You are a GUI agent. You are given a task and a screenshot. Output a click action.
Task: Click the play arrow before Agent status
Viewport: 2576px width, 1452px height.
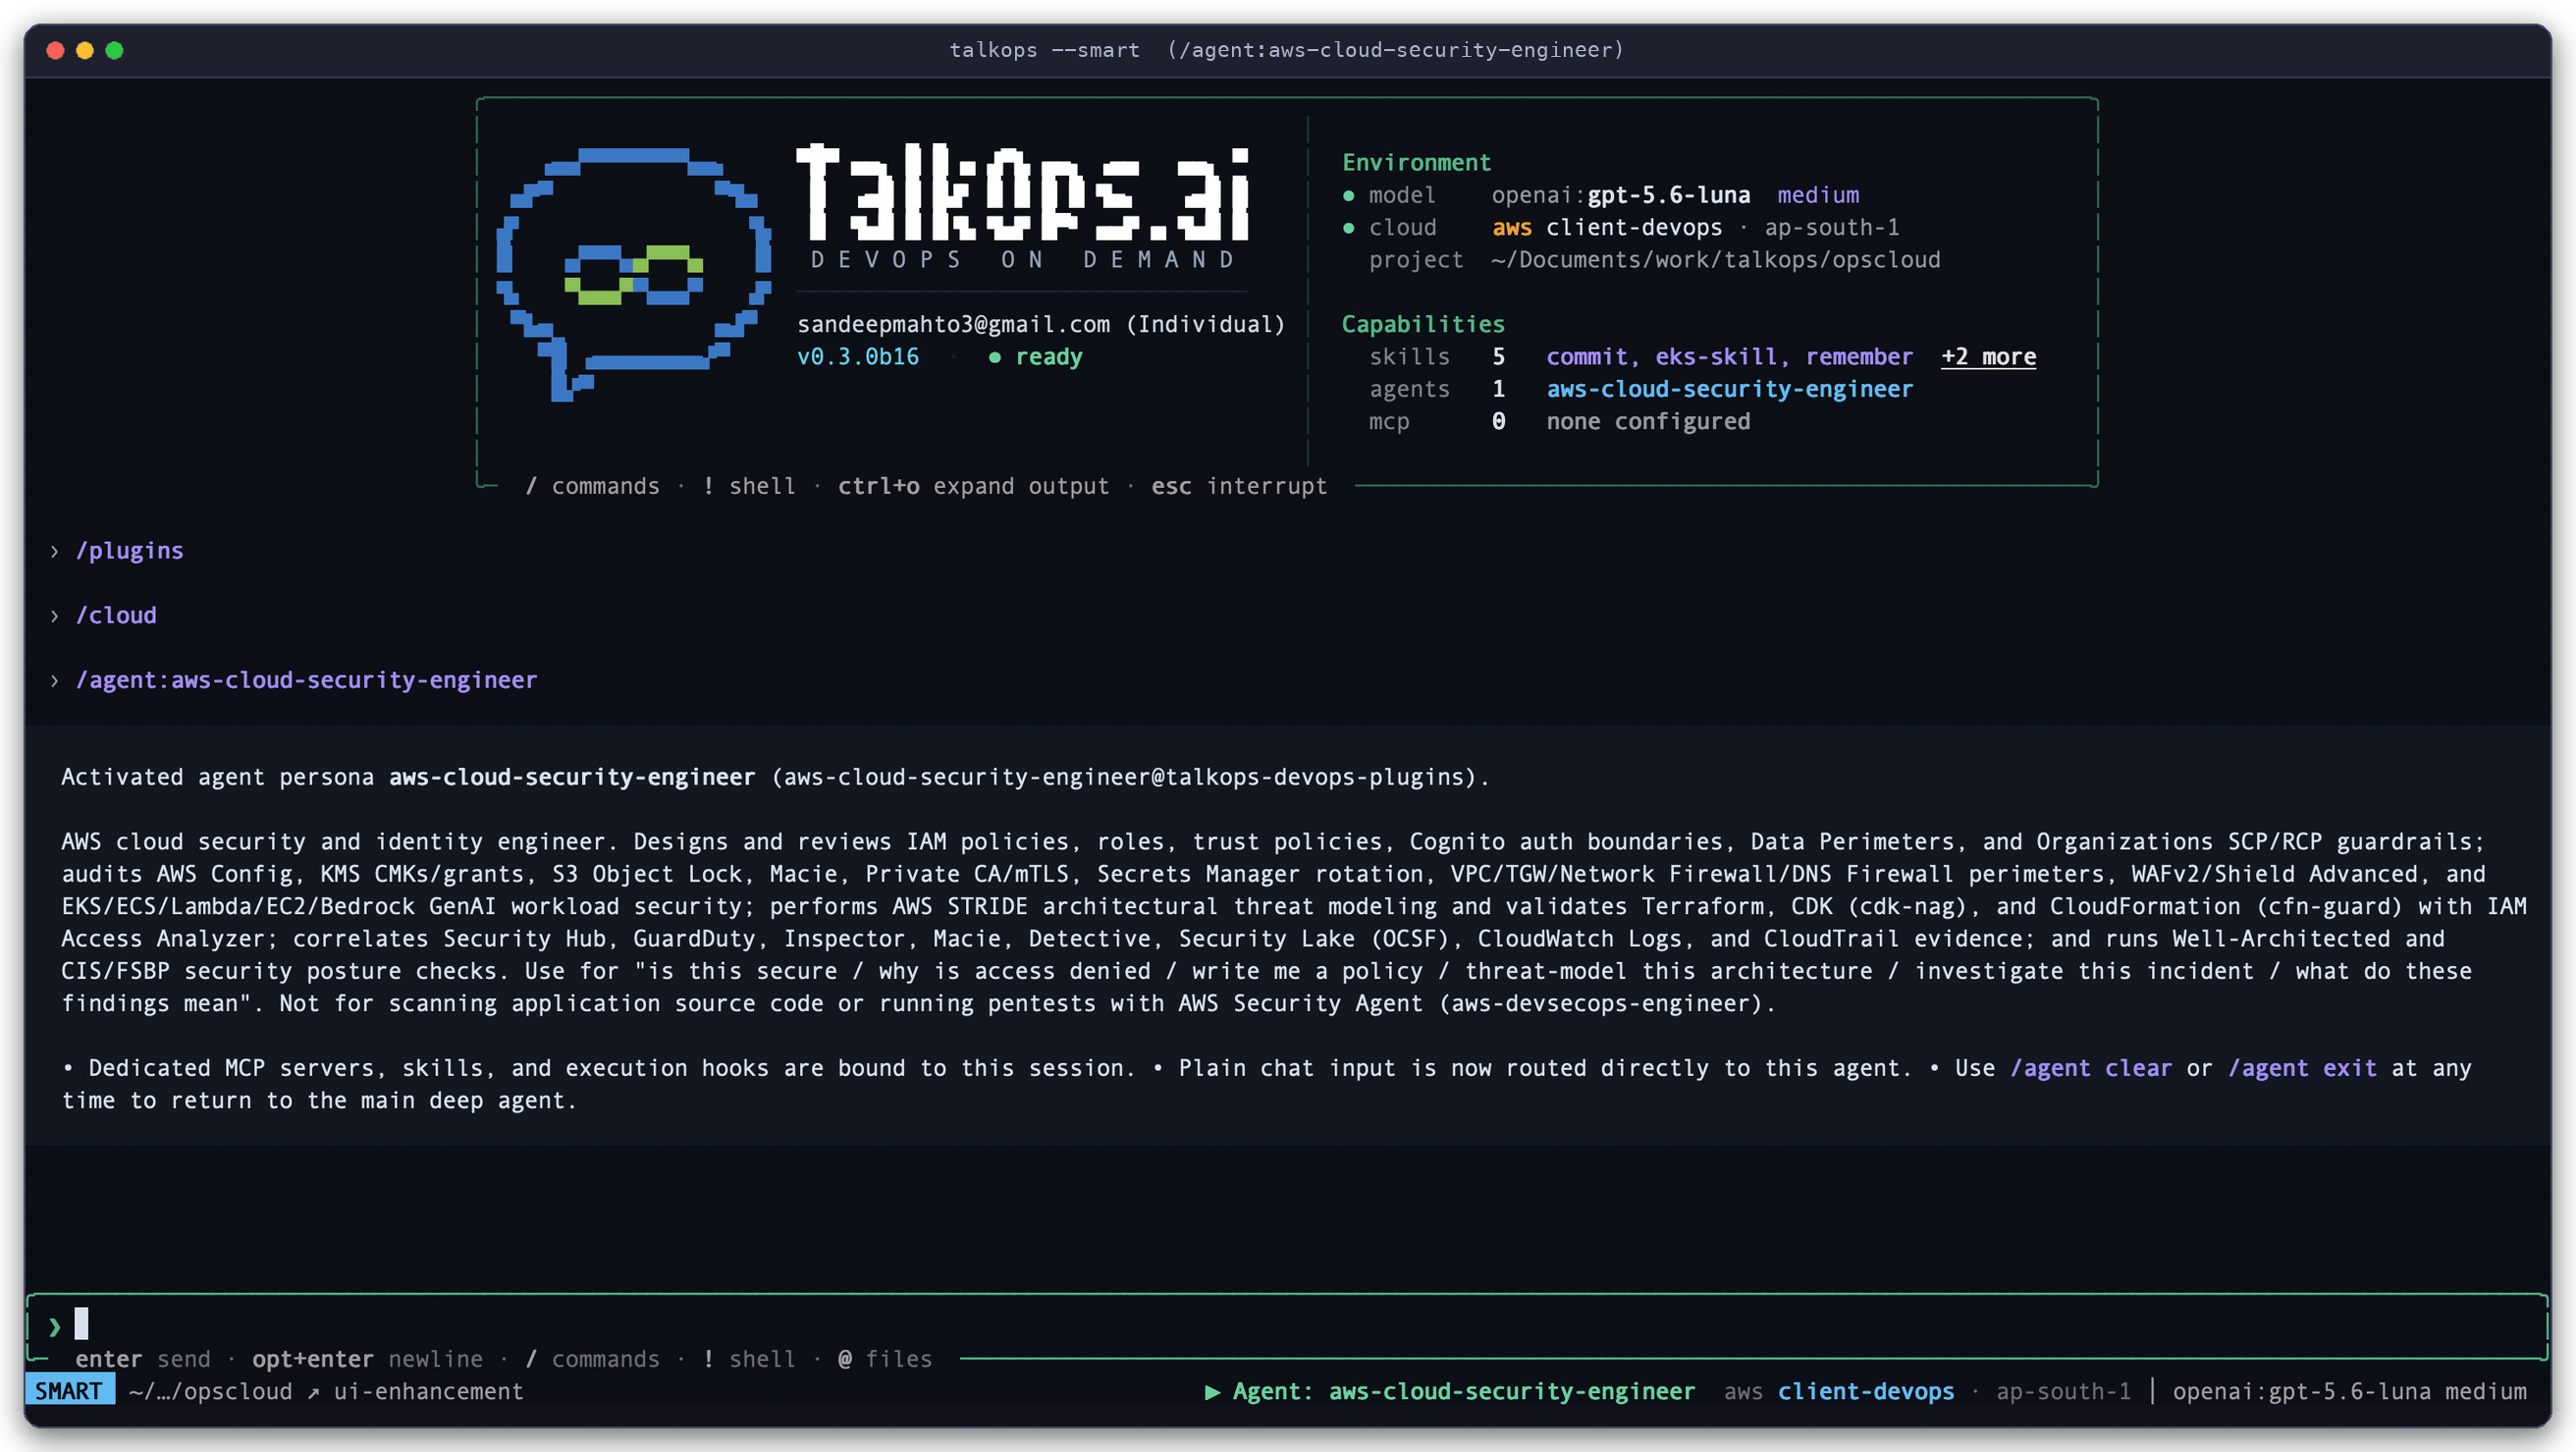coord(1213,1391)
